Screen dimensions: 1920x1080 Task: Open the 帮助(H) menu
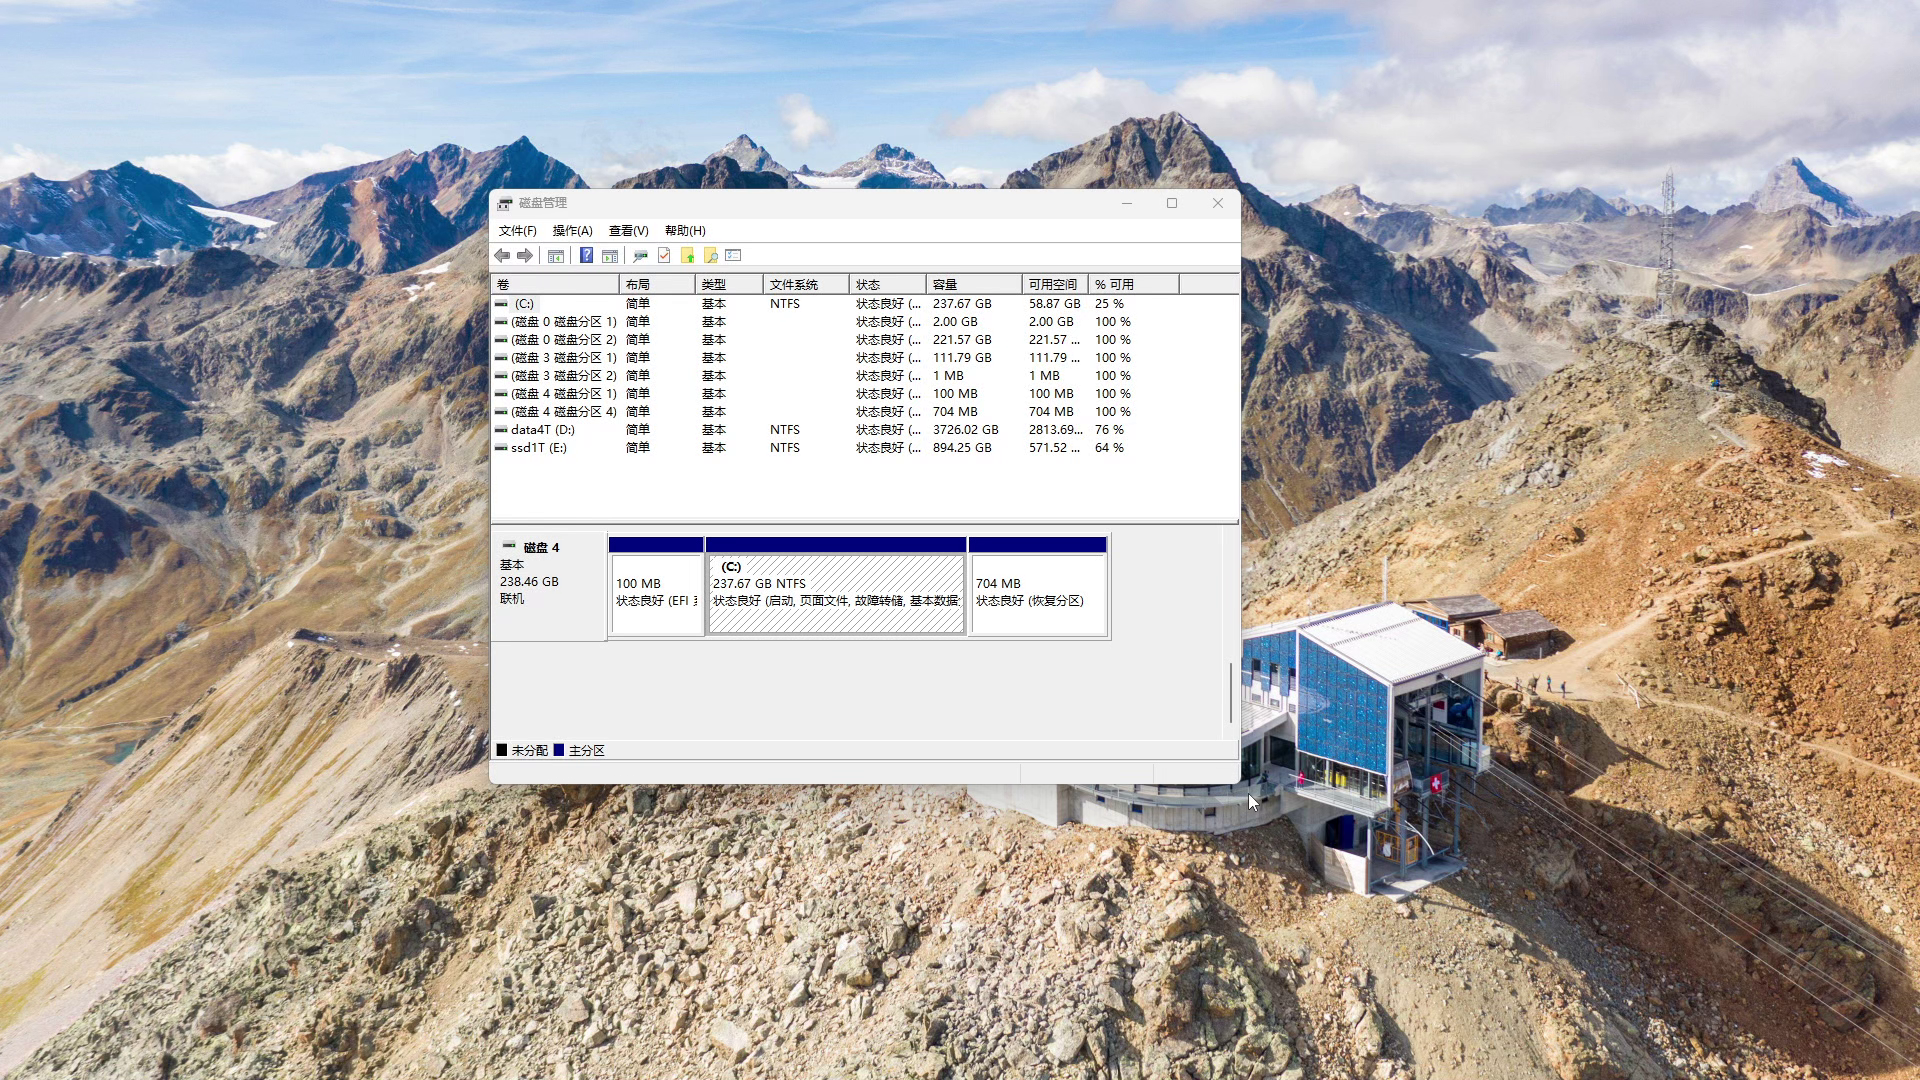pos(685,230)
